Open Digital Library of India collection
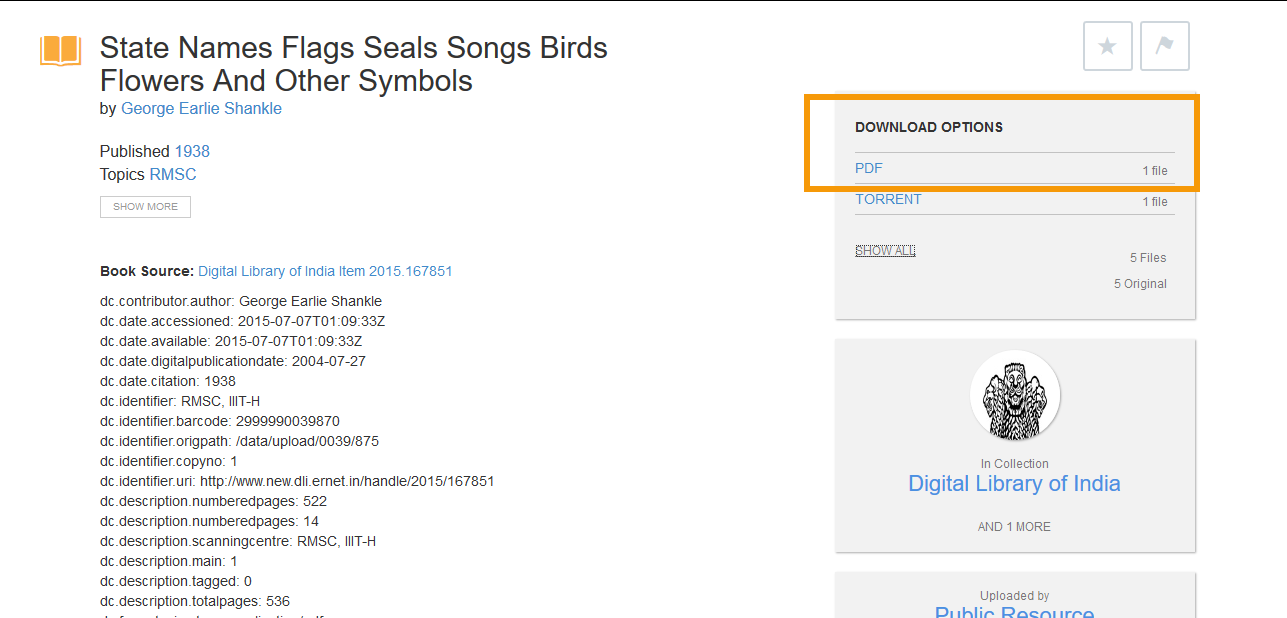 point(1014,483)
